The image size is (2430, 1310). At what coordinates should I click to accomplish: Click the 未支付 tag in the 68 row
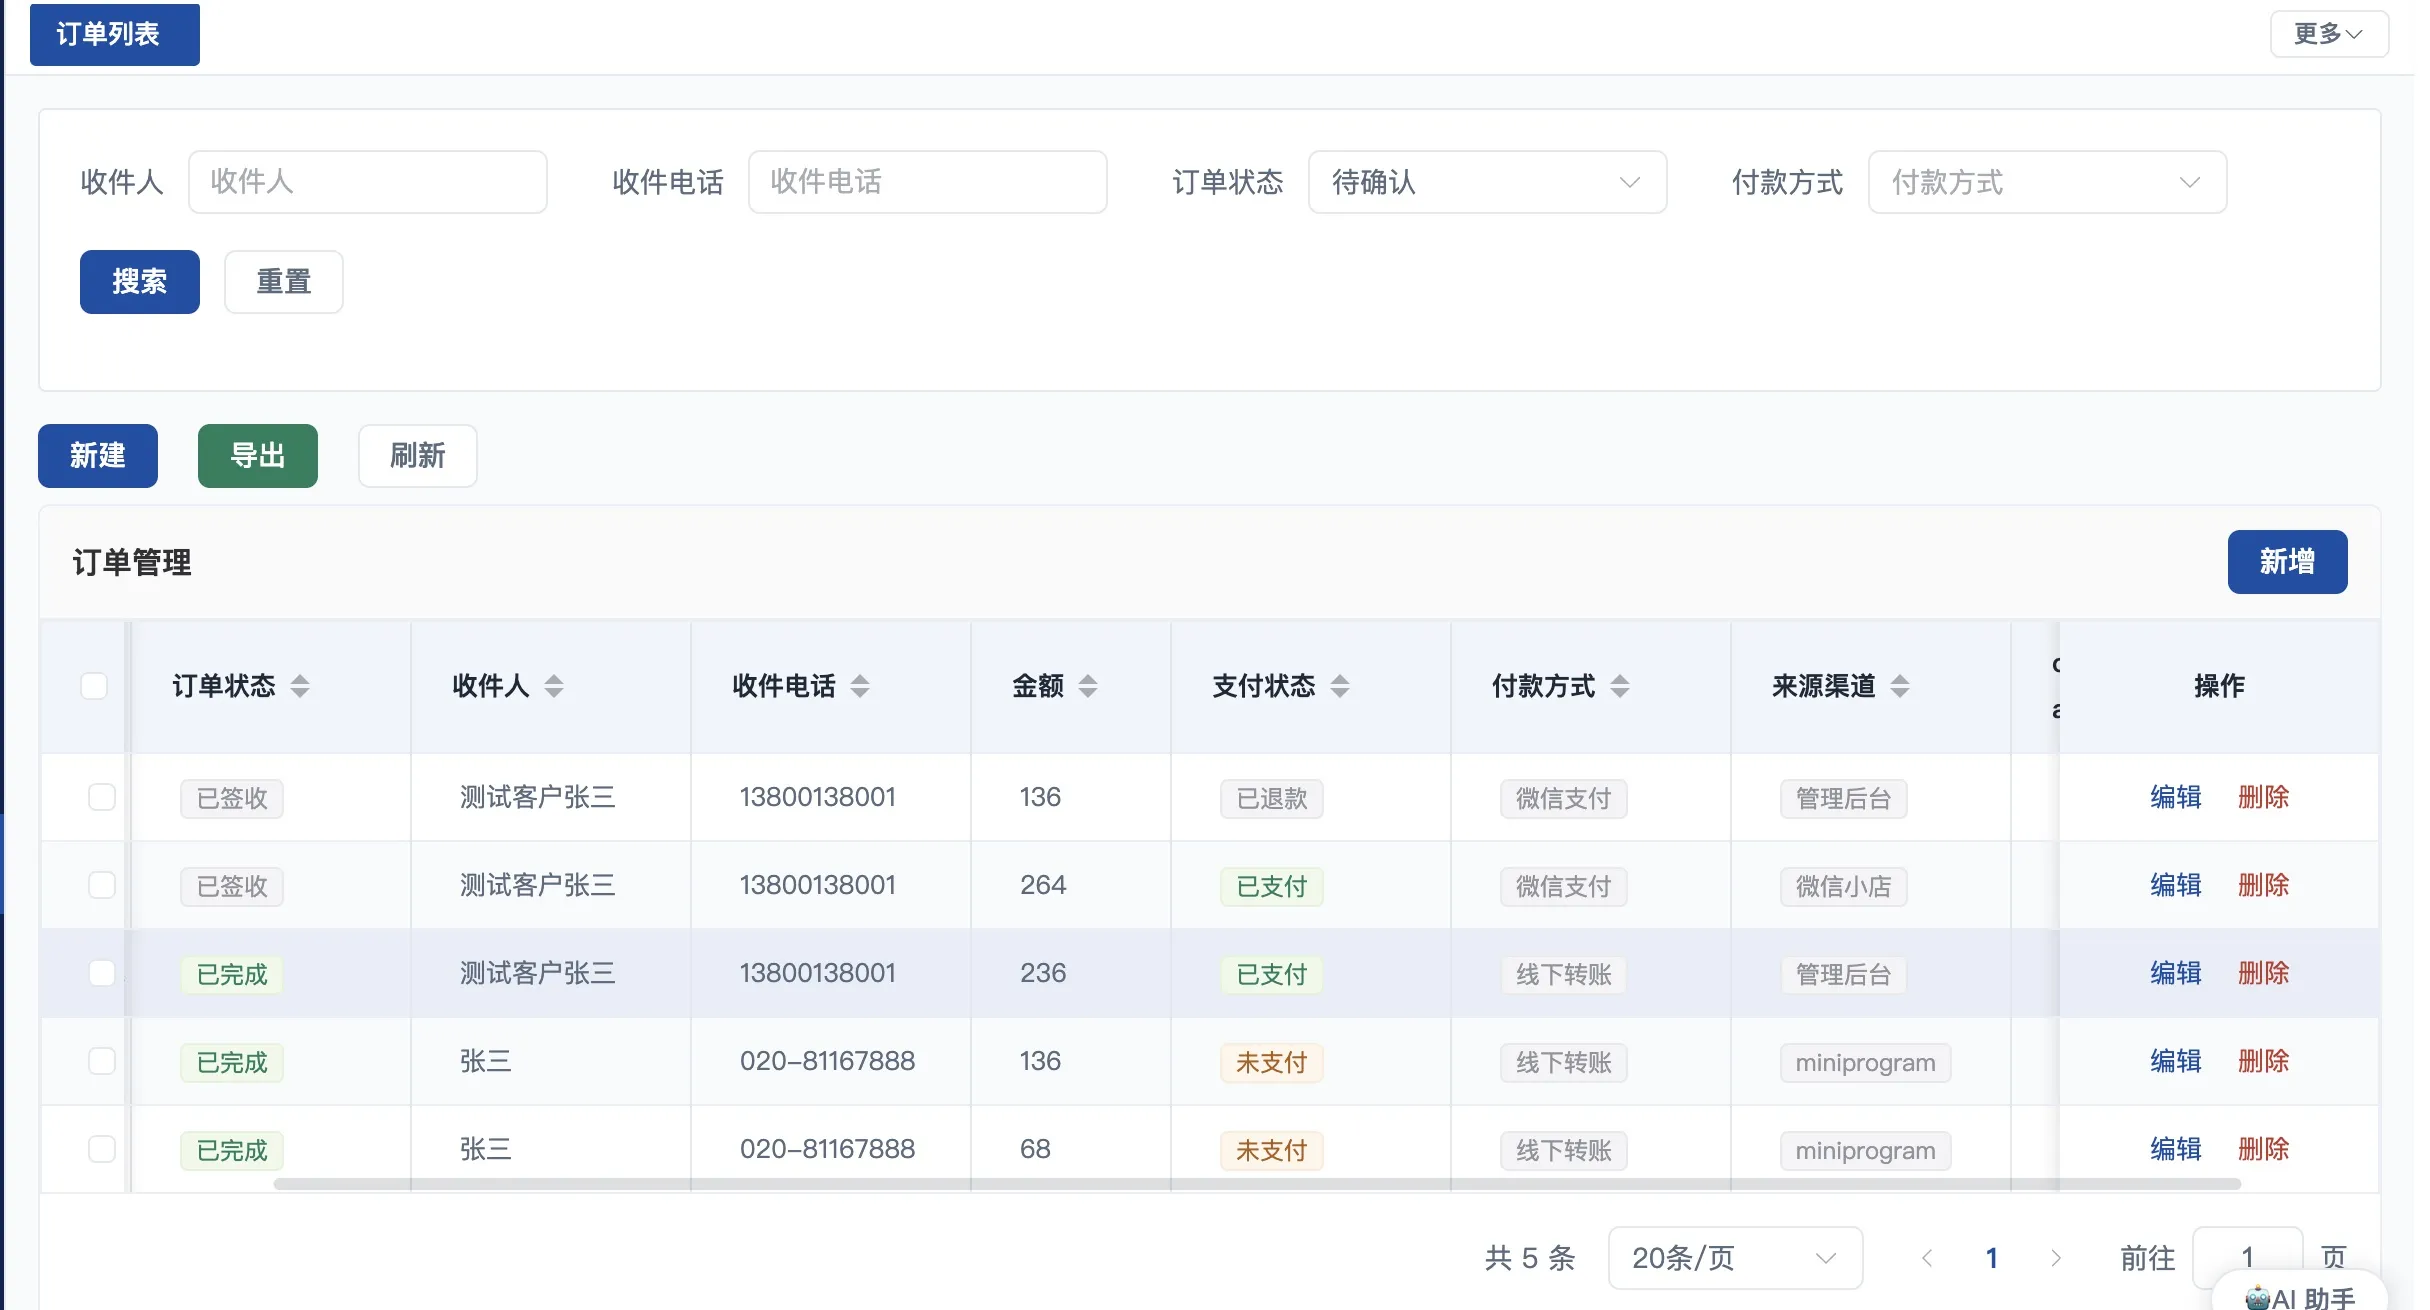pos(1272,1151)
